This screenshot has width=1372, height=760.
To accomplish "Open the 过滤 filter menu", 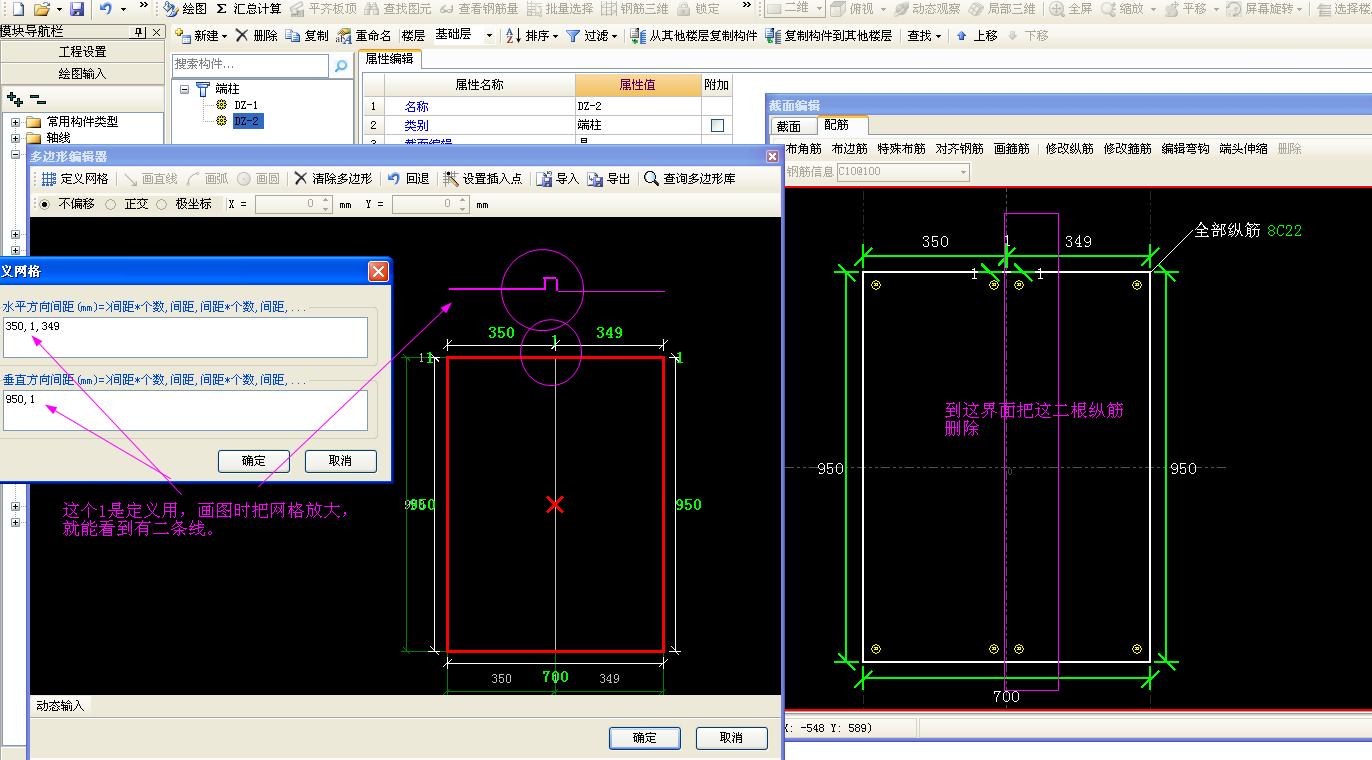I will tap(592, 35).
